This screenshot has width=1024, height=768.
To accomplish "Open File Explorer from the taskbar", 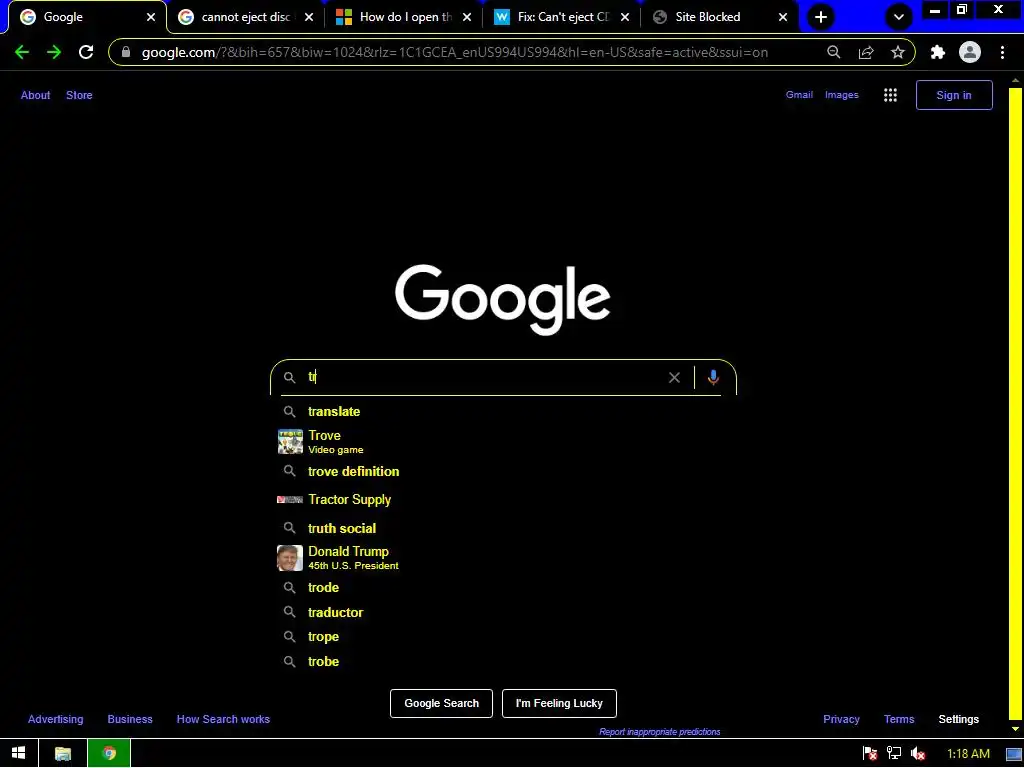I will coord(63,754).
